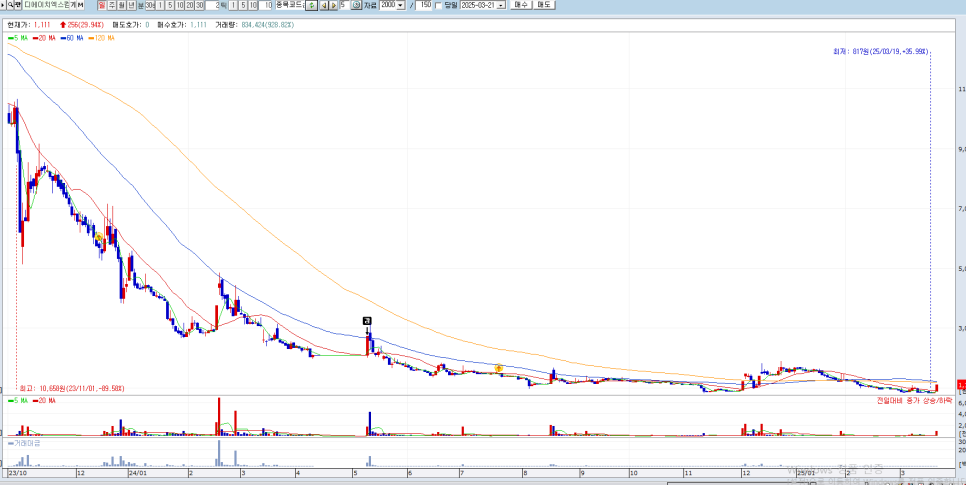
Task: Go to the next stock with the right arrow
Action: (x=333, y=6)
